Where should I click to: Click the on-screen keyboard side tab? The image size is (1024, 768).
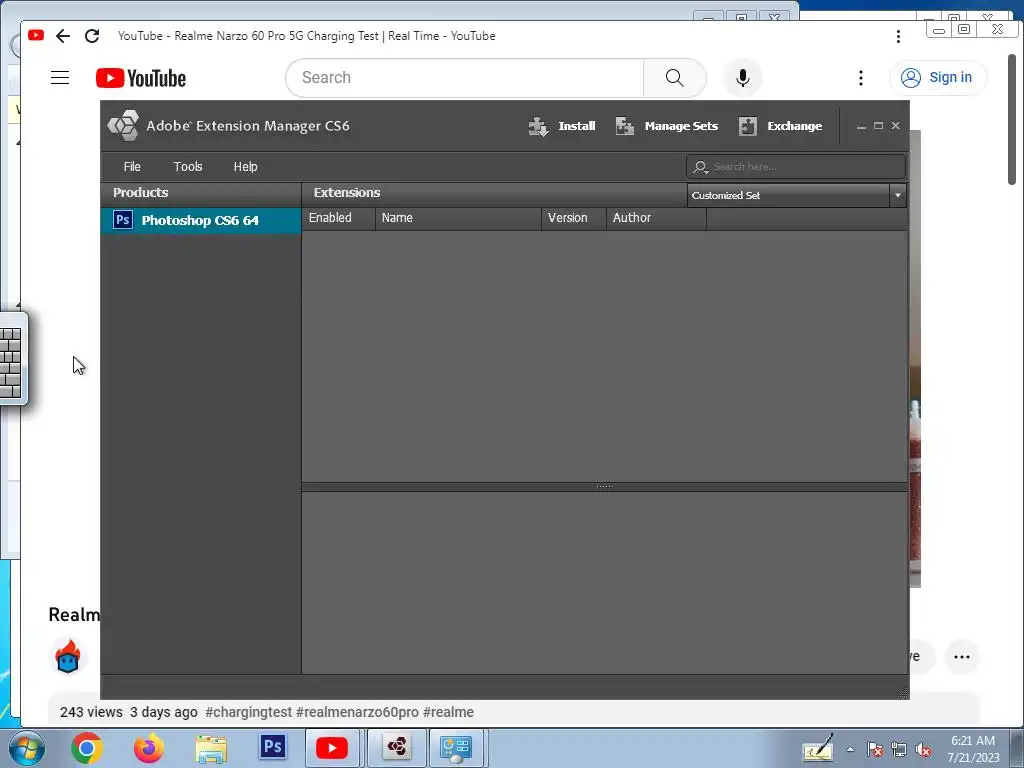click(x=12, y=361)
